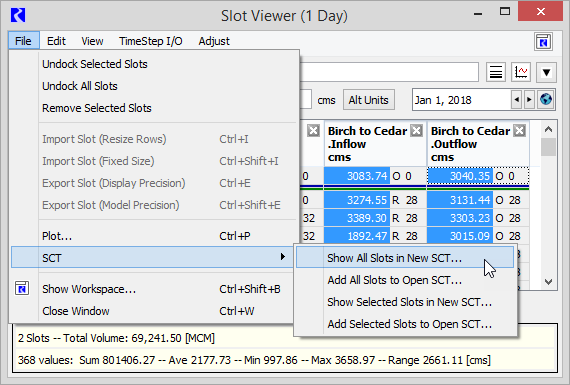This screenshot has height=385, width=570.
Task: Select Add Selected Slots to Open SCT
Action: (x=409, y=324)
